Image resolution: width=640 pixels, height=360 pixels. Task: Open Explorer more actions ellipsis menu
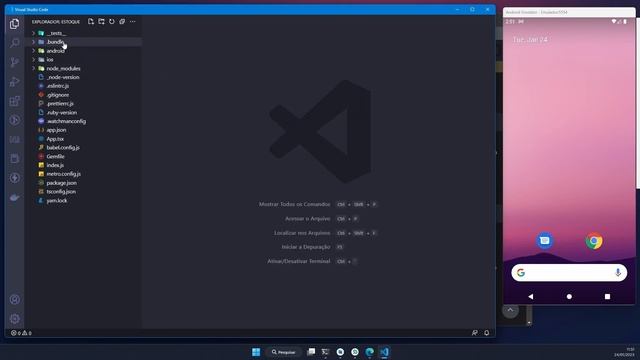click(133, 22)
